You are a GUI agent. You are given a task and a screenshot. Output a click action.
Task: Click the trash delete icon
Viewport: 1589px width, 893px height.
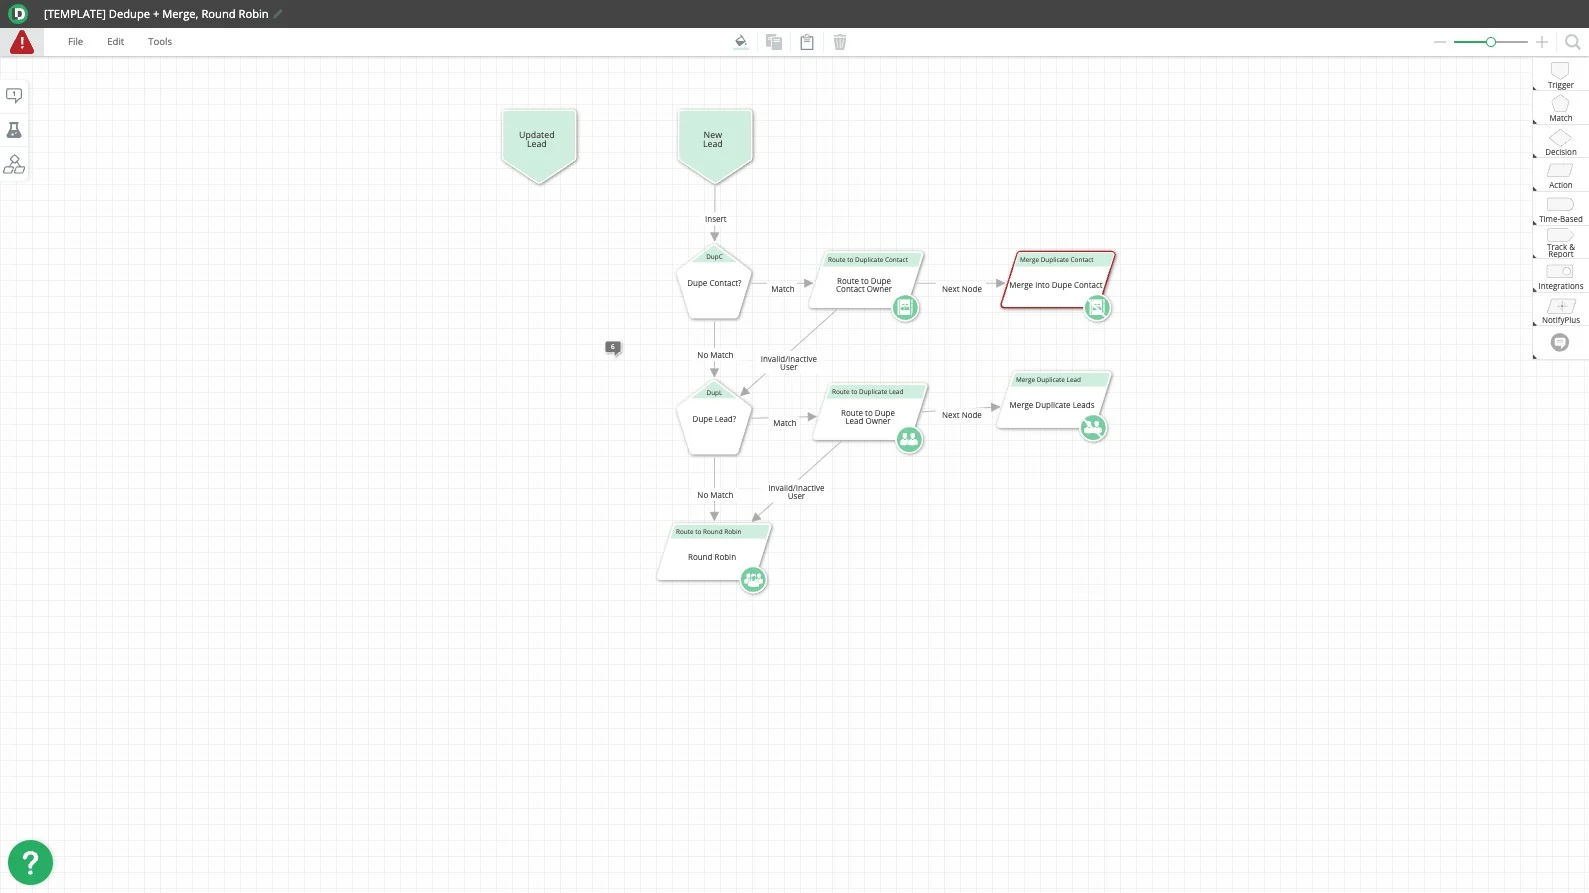pos(840,42)
